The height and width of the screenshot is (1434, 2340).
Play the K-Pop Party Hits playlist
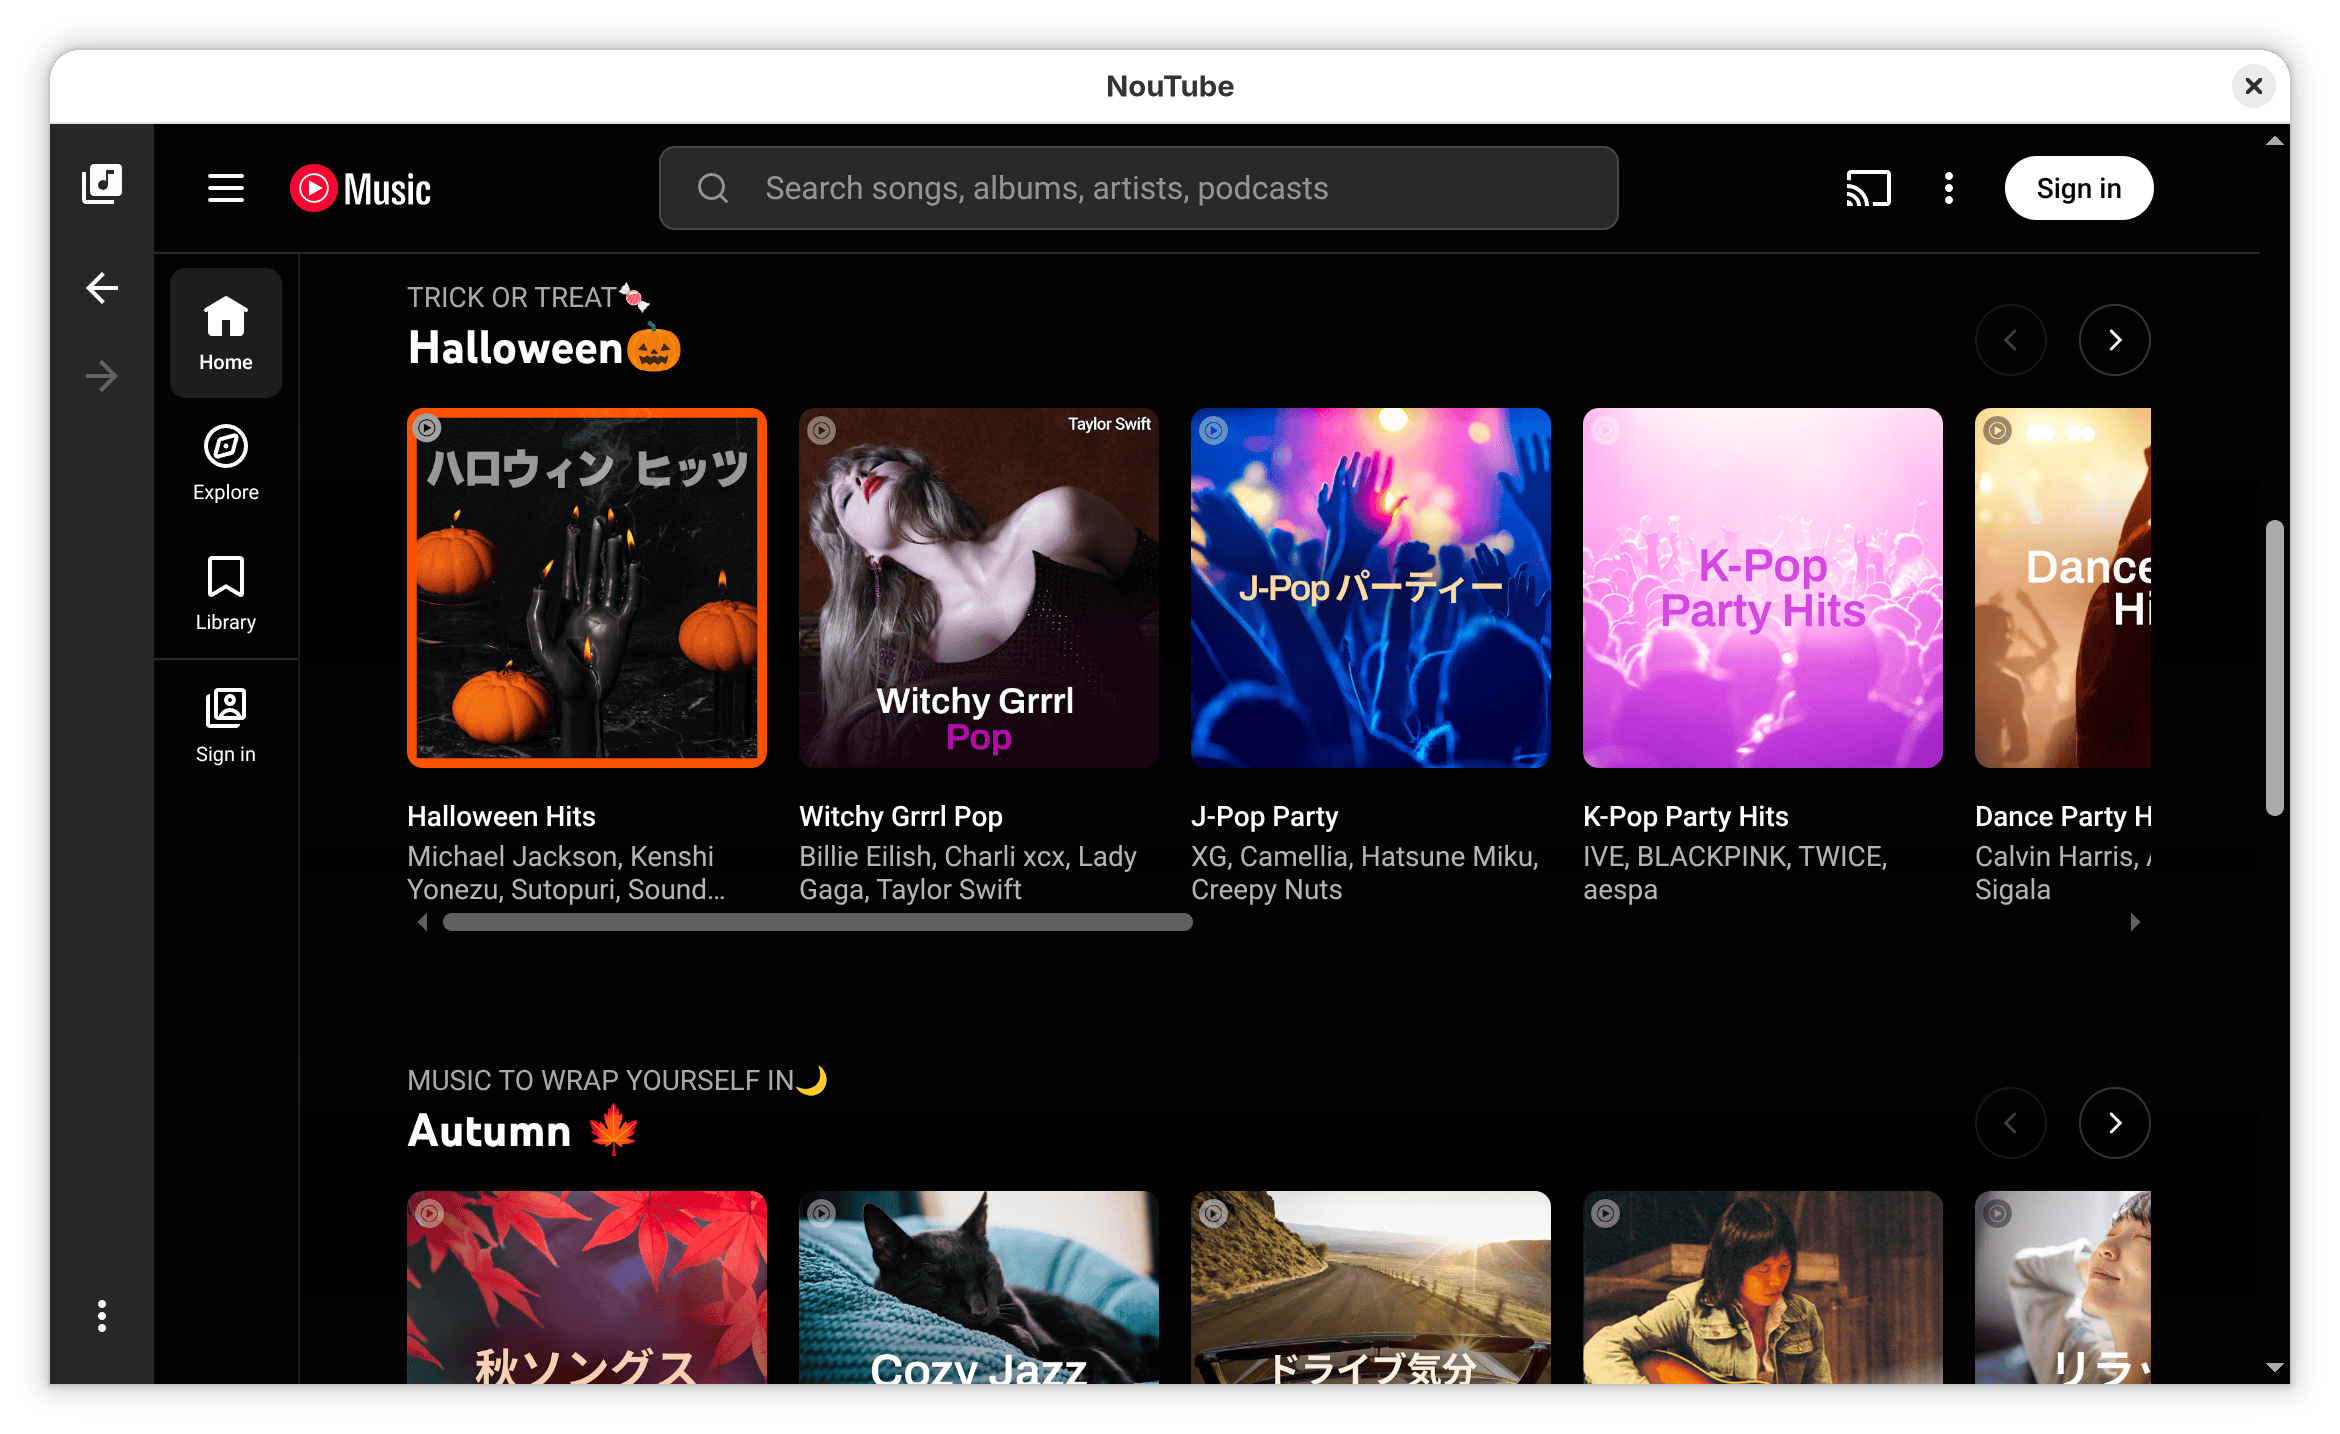(x=1762, y=588)
